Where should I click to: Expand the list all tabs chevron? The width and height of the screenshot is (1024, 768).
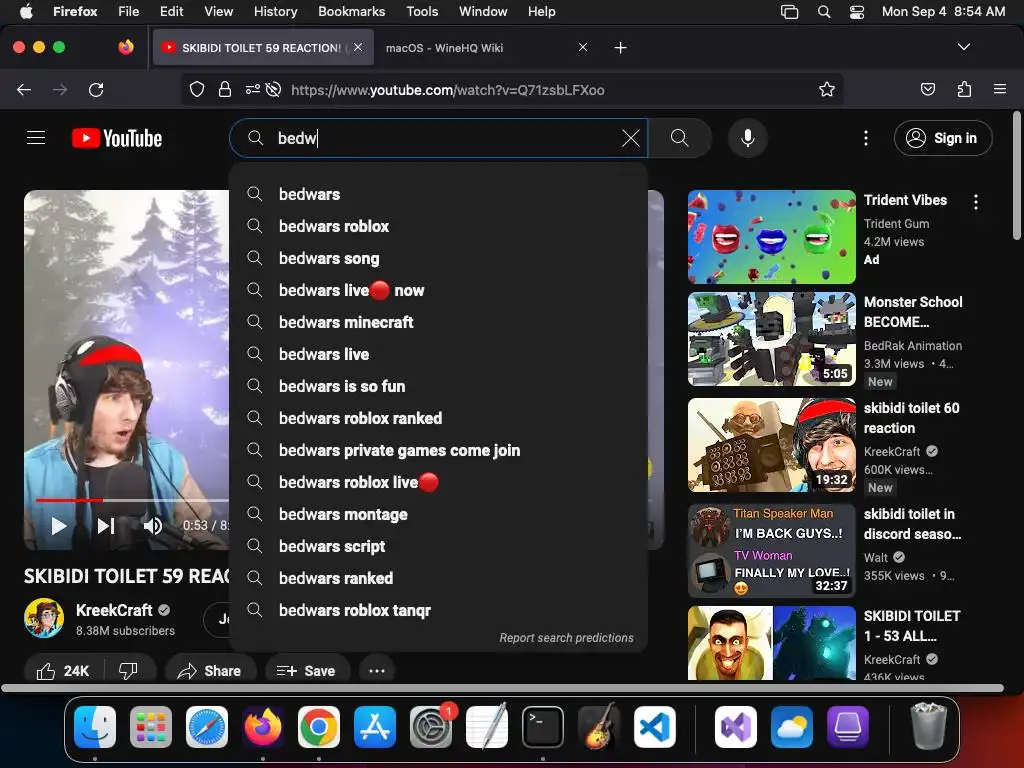click(963, 47)
